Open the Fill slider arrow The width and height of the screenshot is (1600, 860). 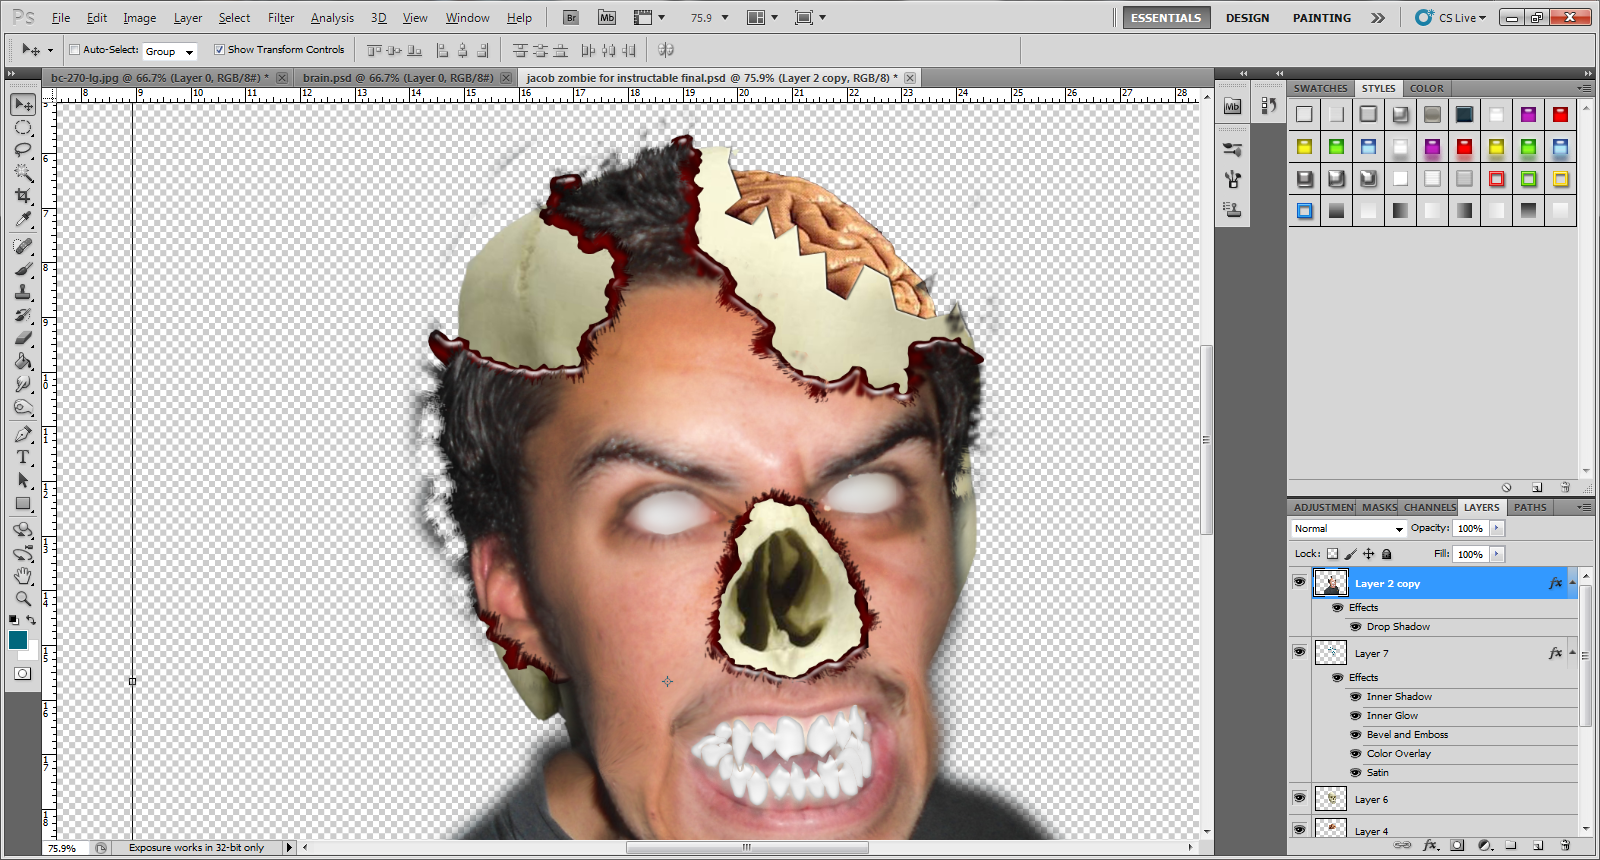click(1497, 554)
